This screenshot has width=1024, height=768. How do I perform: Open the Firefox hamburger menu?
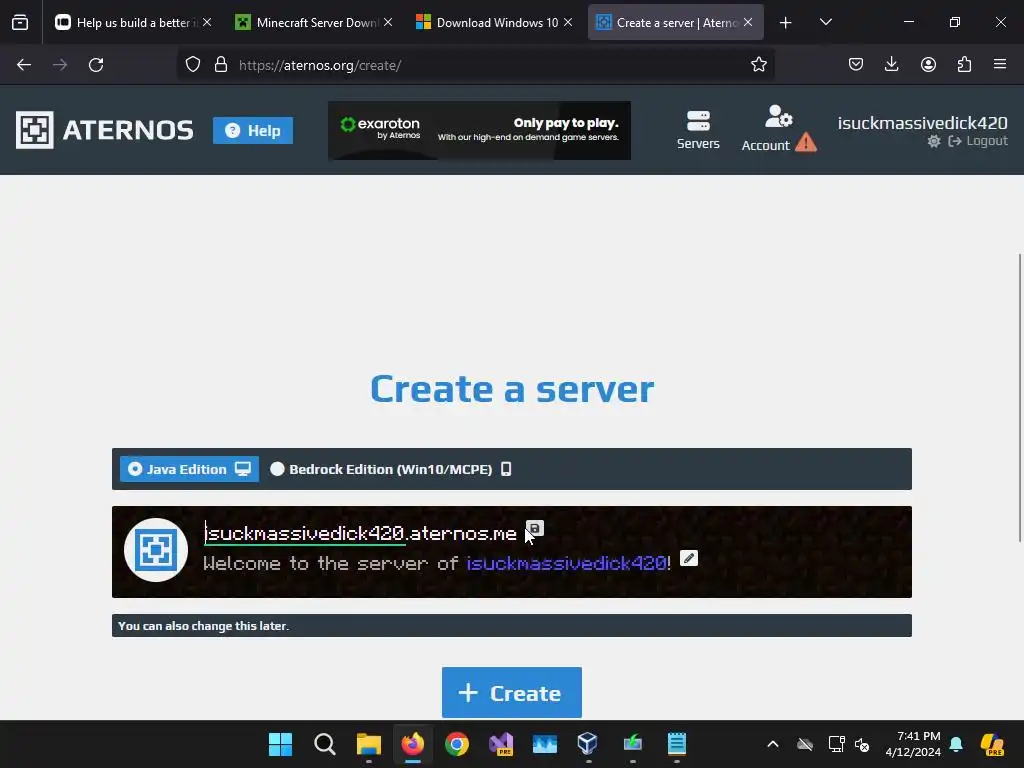1000,65
